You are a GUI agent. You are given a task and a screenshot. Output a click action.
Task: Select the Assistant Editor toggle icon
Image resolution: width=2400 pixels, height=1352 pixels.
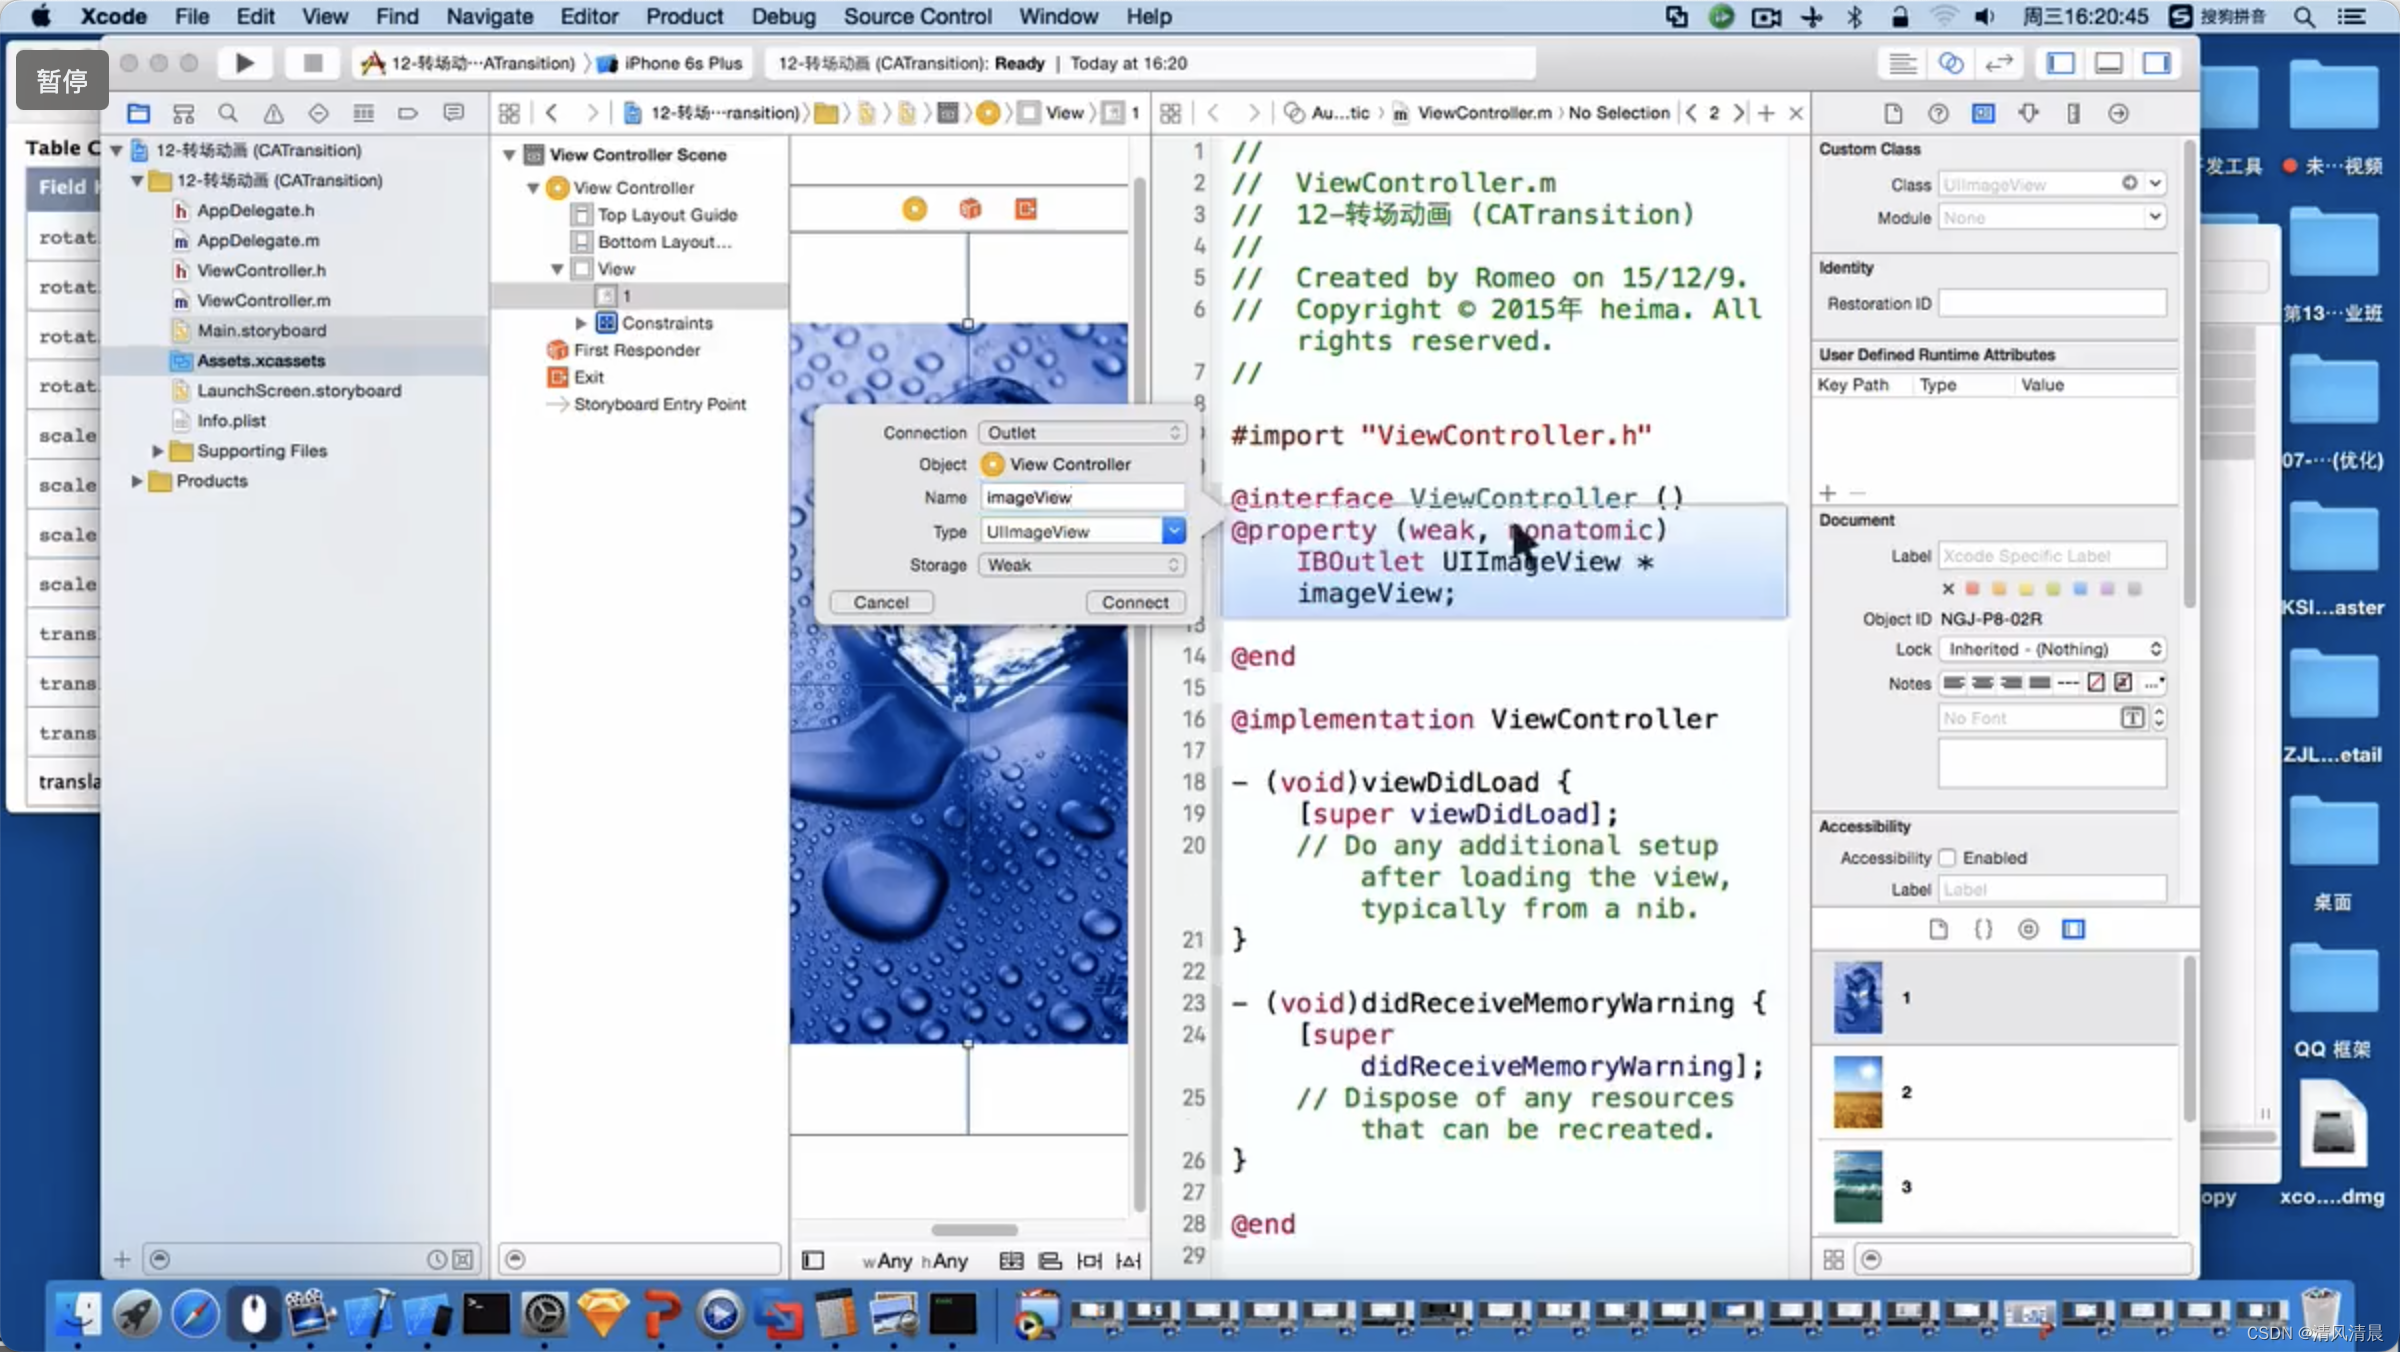(1952, 63)
